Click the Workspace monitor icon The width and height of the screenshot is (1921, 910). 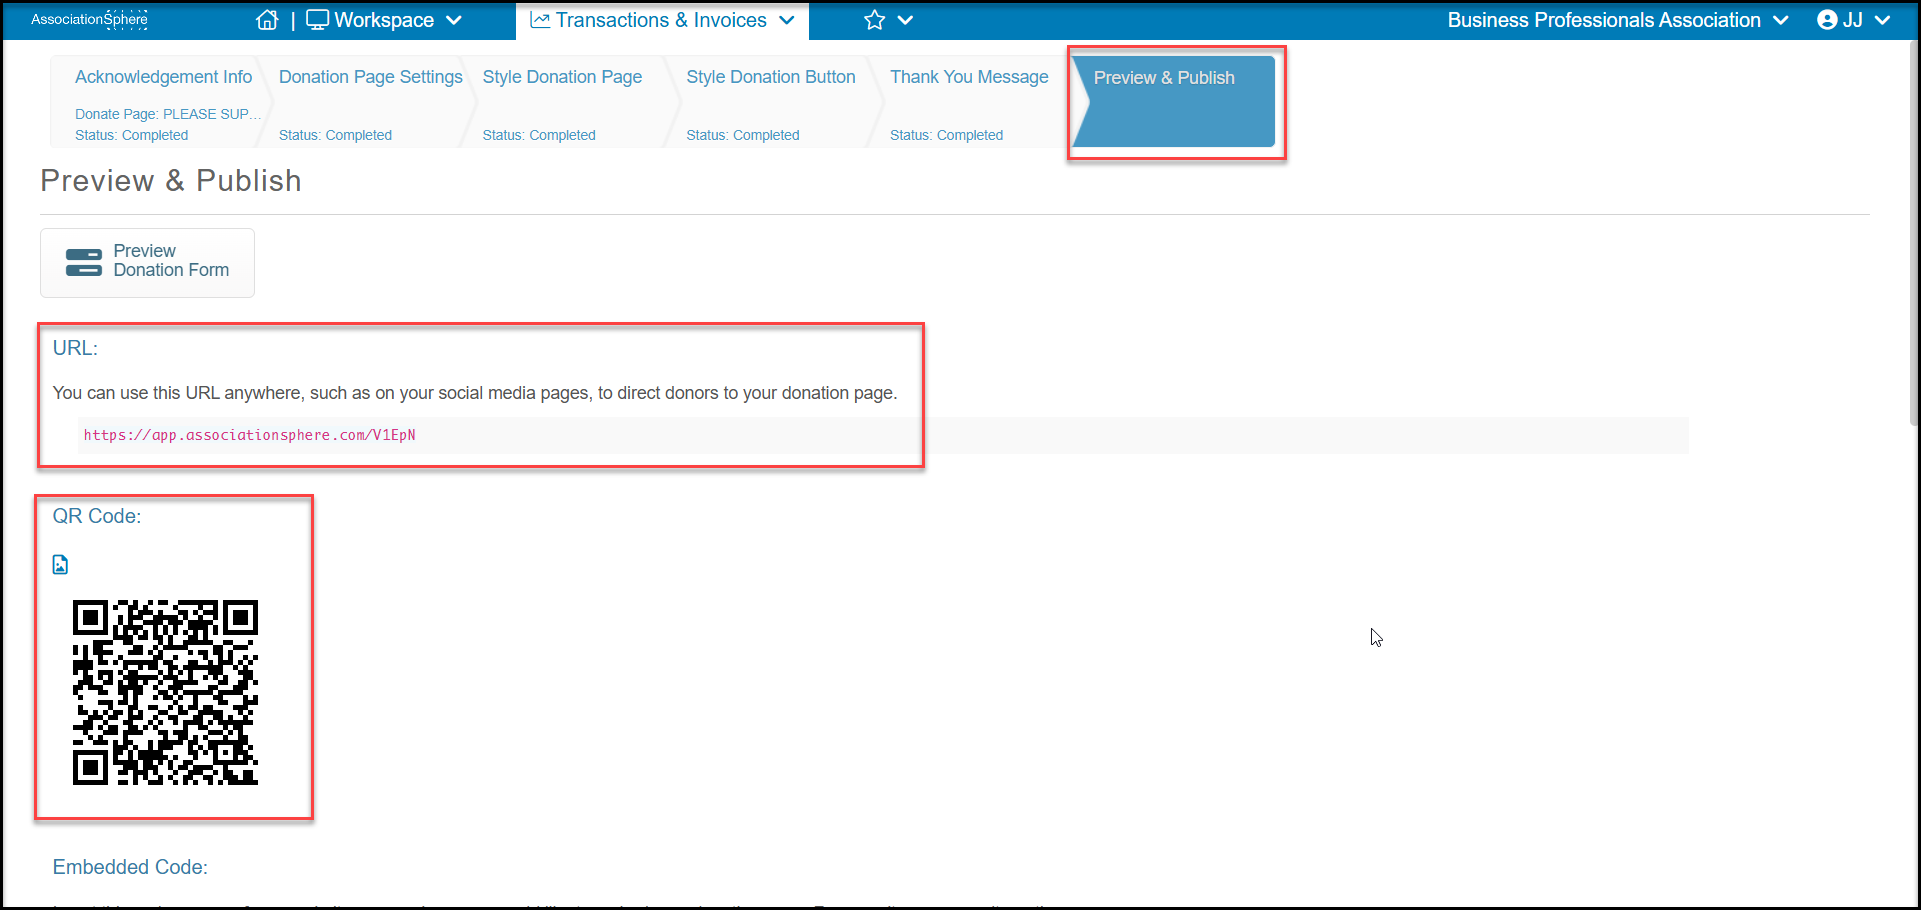tap(317, 20)
